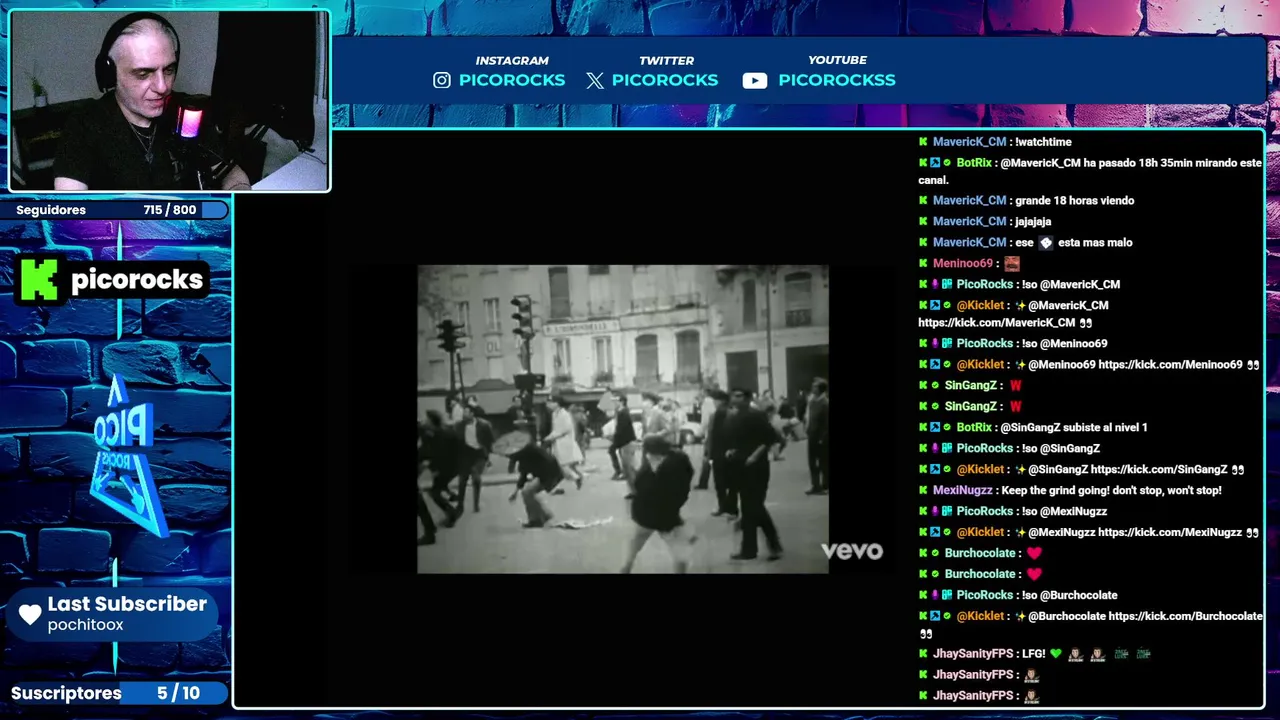Click the emote posted by Meninoo69
The height and width of the screenshot is (720, 1280).
point(1012,264)
